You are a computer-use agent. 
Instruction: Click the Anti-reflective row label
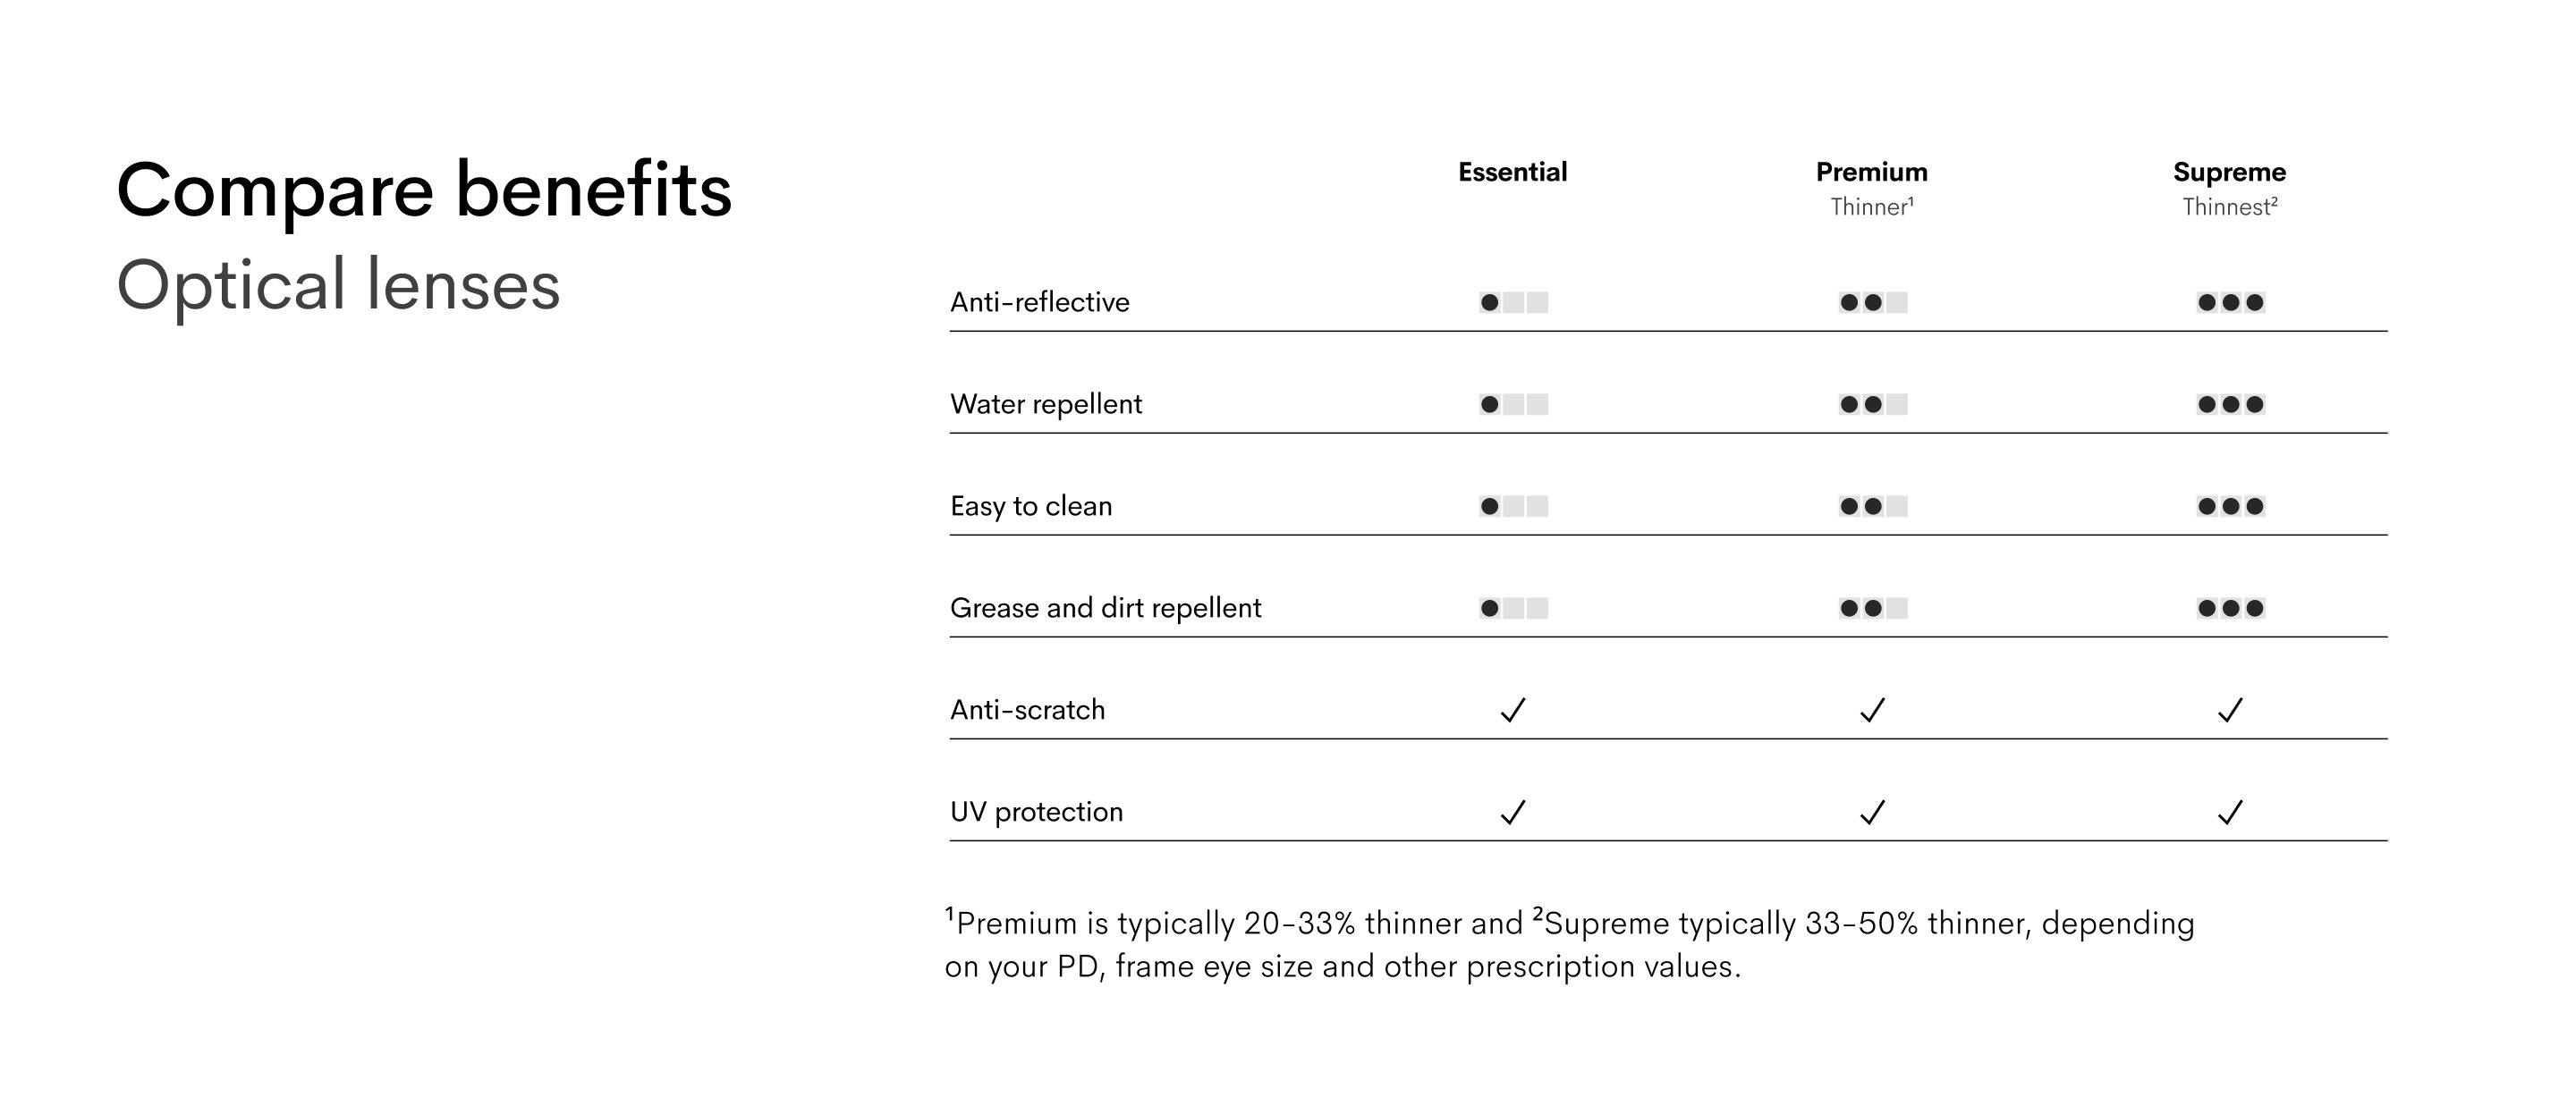pyautogui.click(x=1039, y=302)
